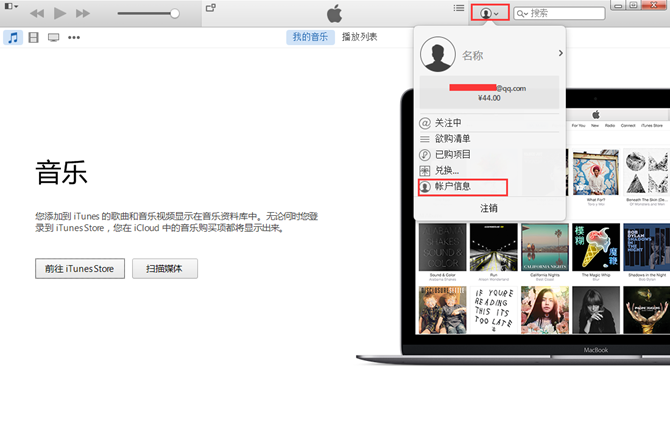670x442 pixels.
Task: Click the purchased icon beside 已购项目
Action: pos(425,155)
